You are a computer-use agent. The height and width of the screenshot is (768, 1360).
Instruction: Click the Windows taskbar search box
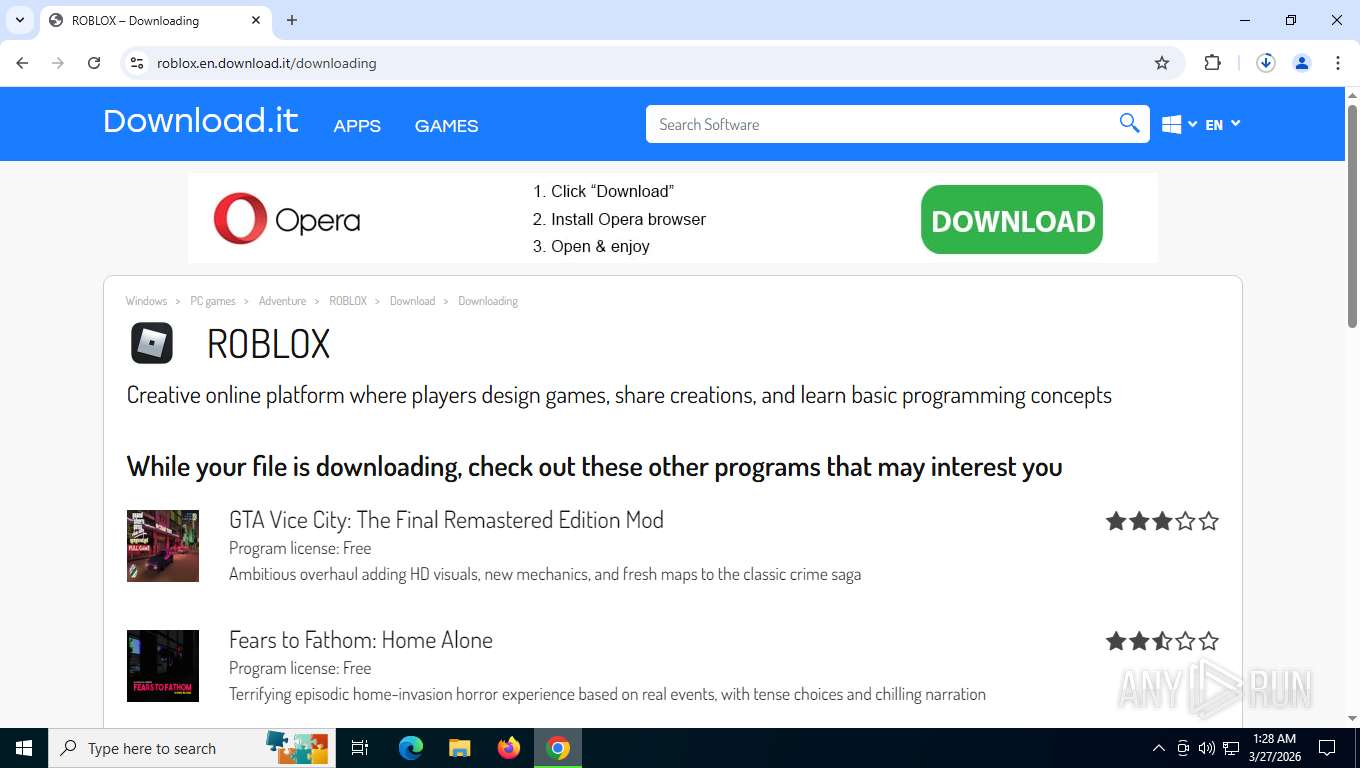192,748
